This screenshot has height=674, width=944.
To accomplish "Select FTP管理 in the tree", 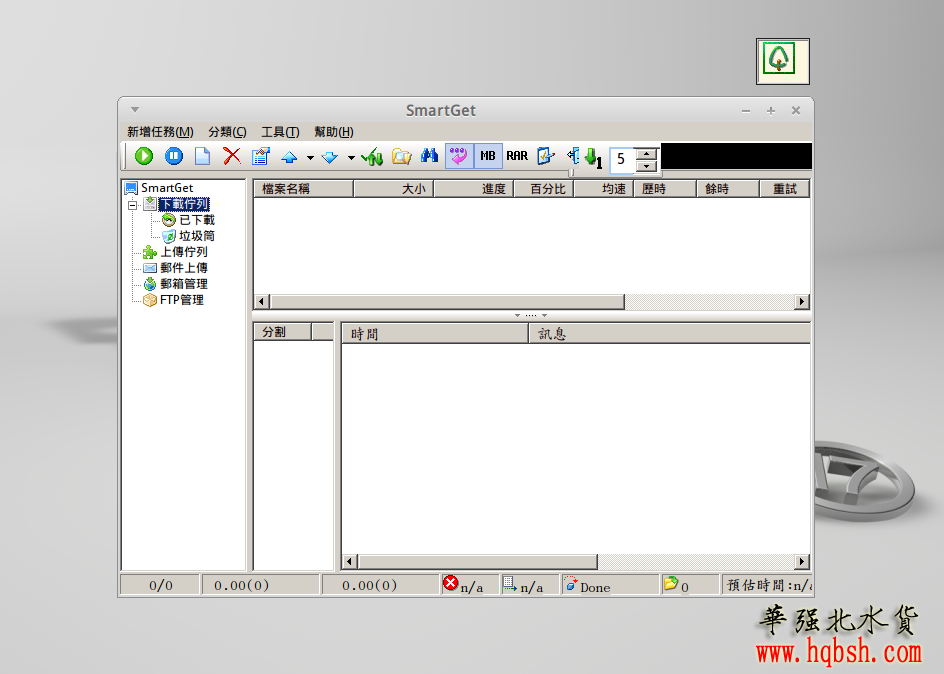I will click(x=181, y=300).
